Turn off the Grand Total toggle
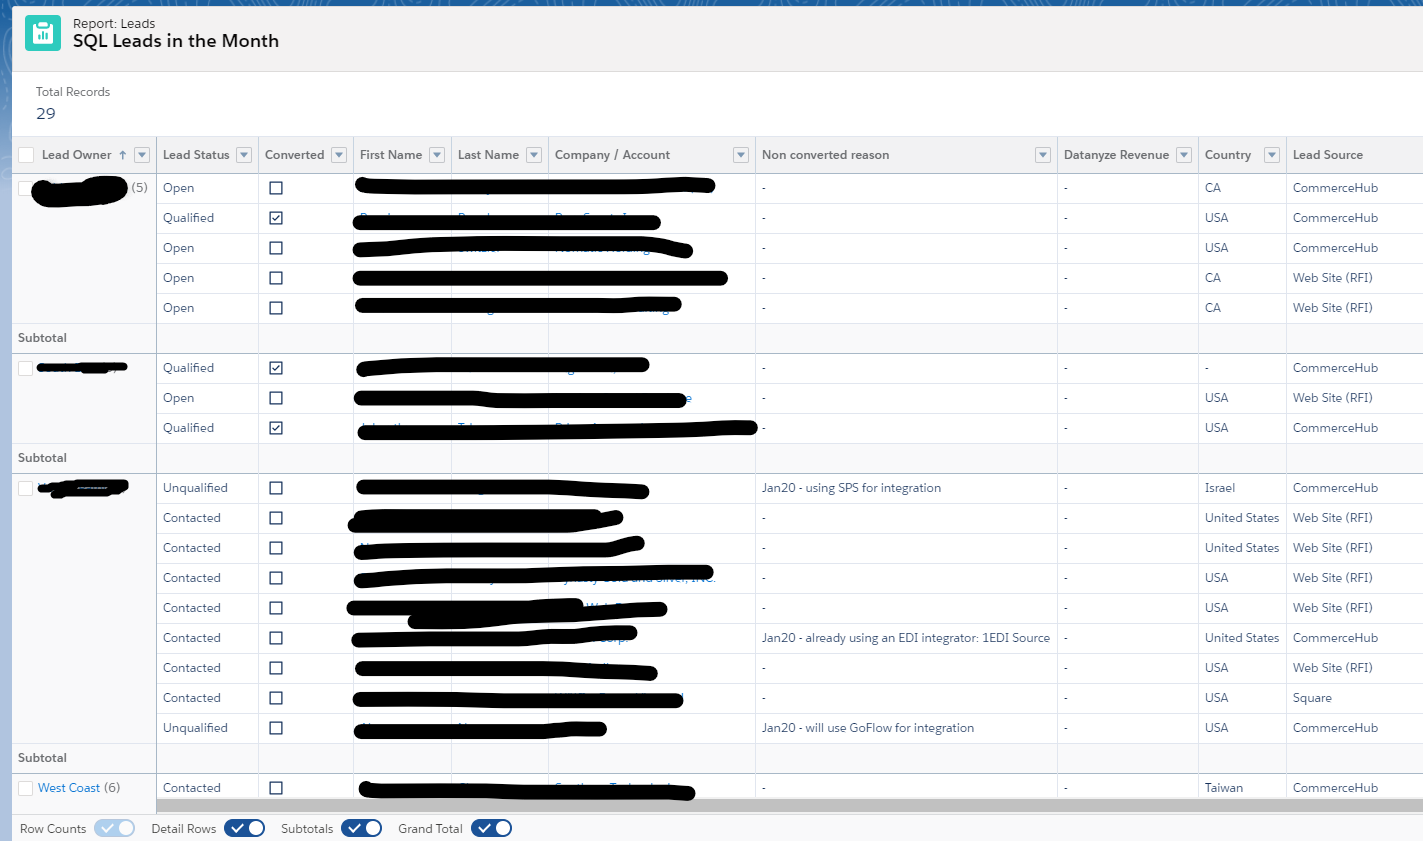The width and height of the screenshot is (1423, 841). click(x=491, y=828)
